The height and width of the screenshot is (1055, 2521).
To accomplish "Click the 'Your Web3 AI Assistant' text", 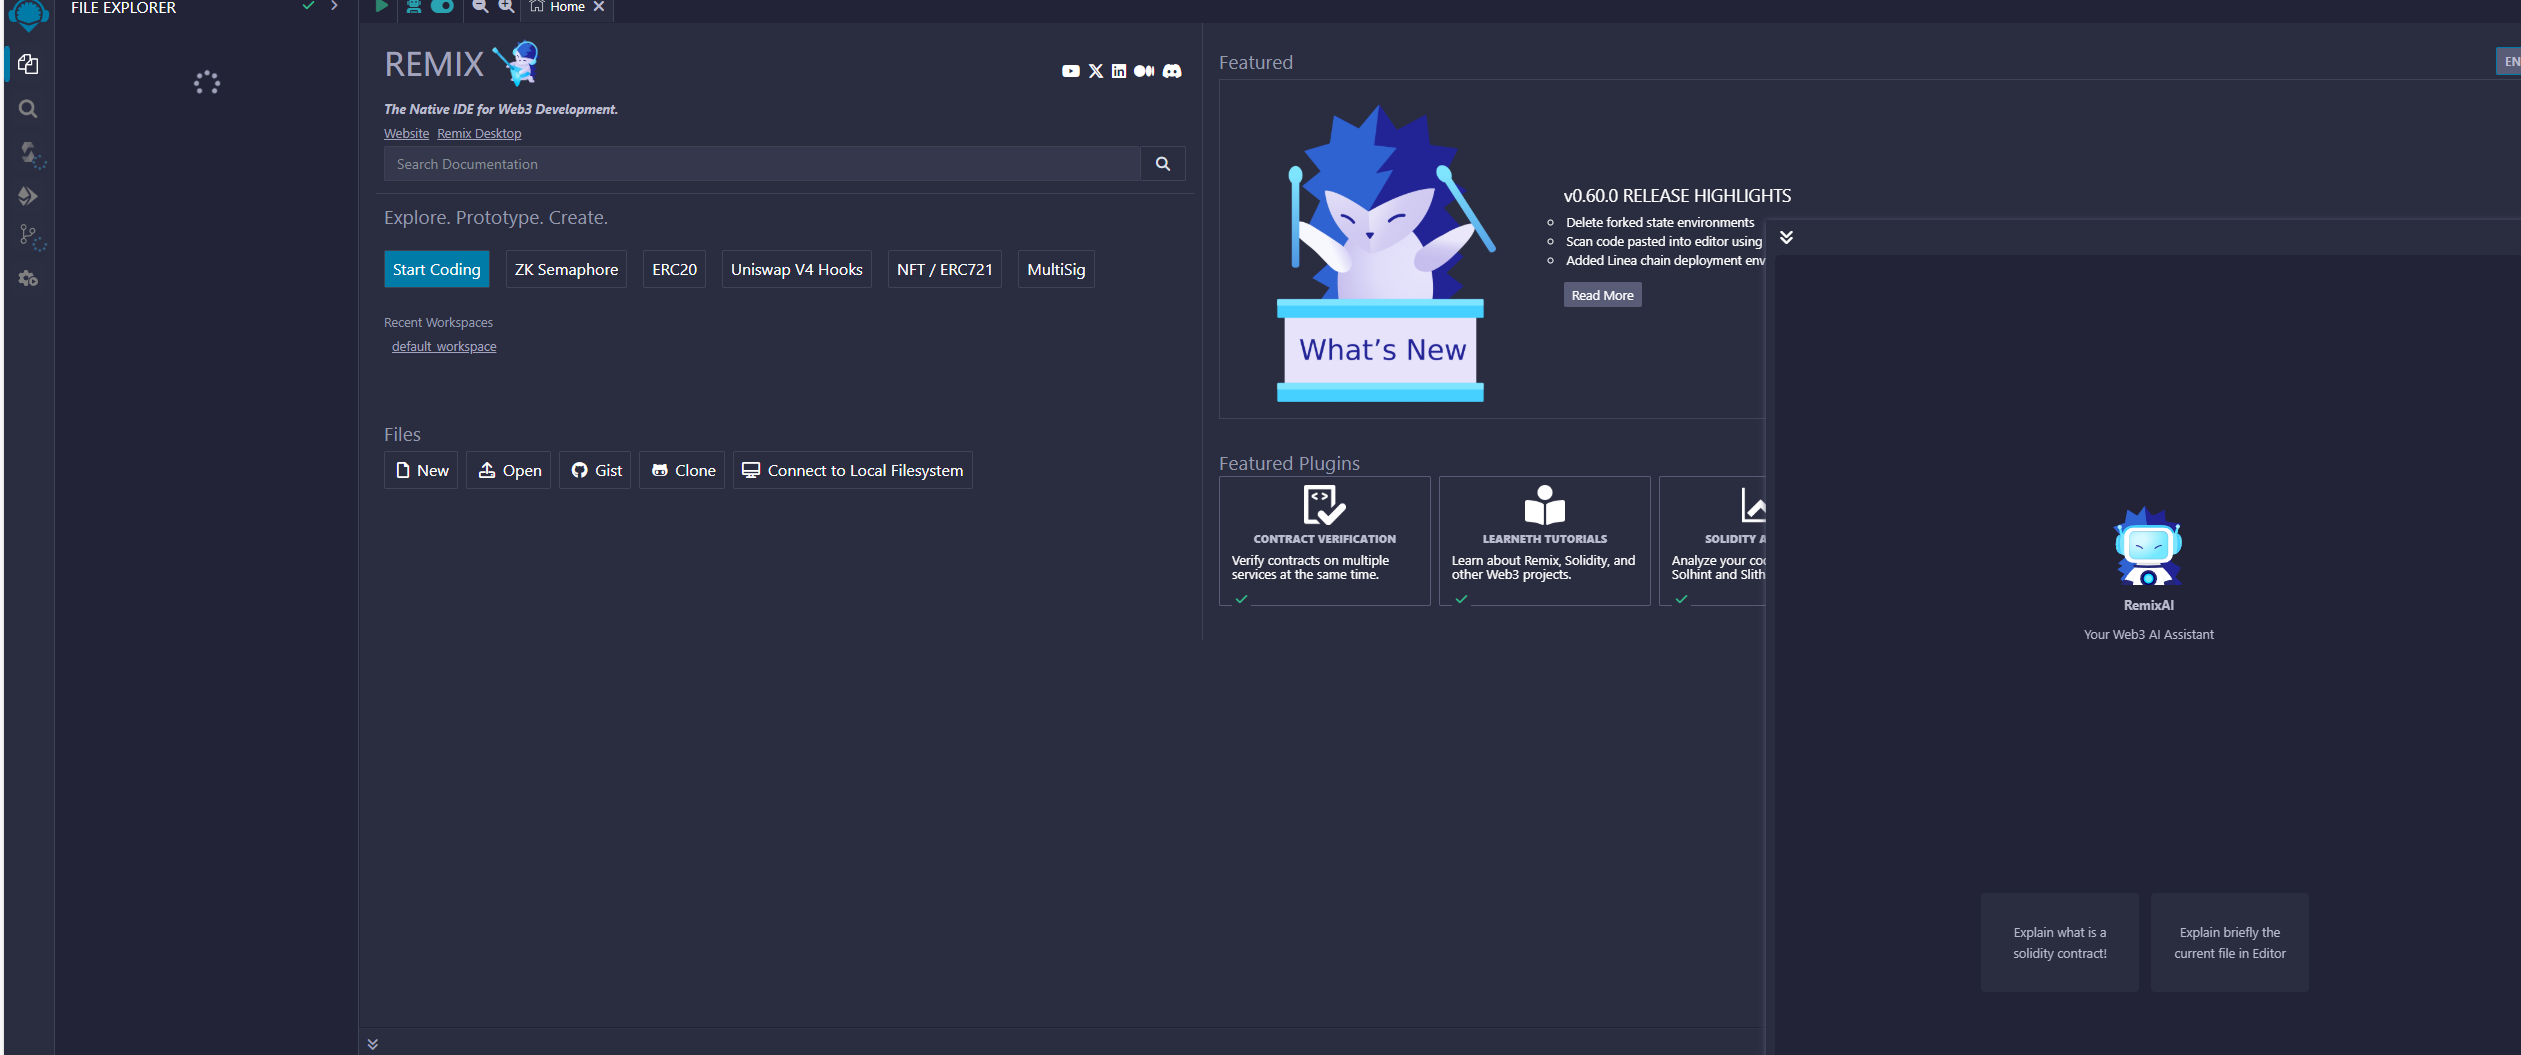I will [x=2148, y=635].
